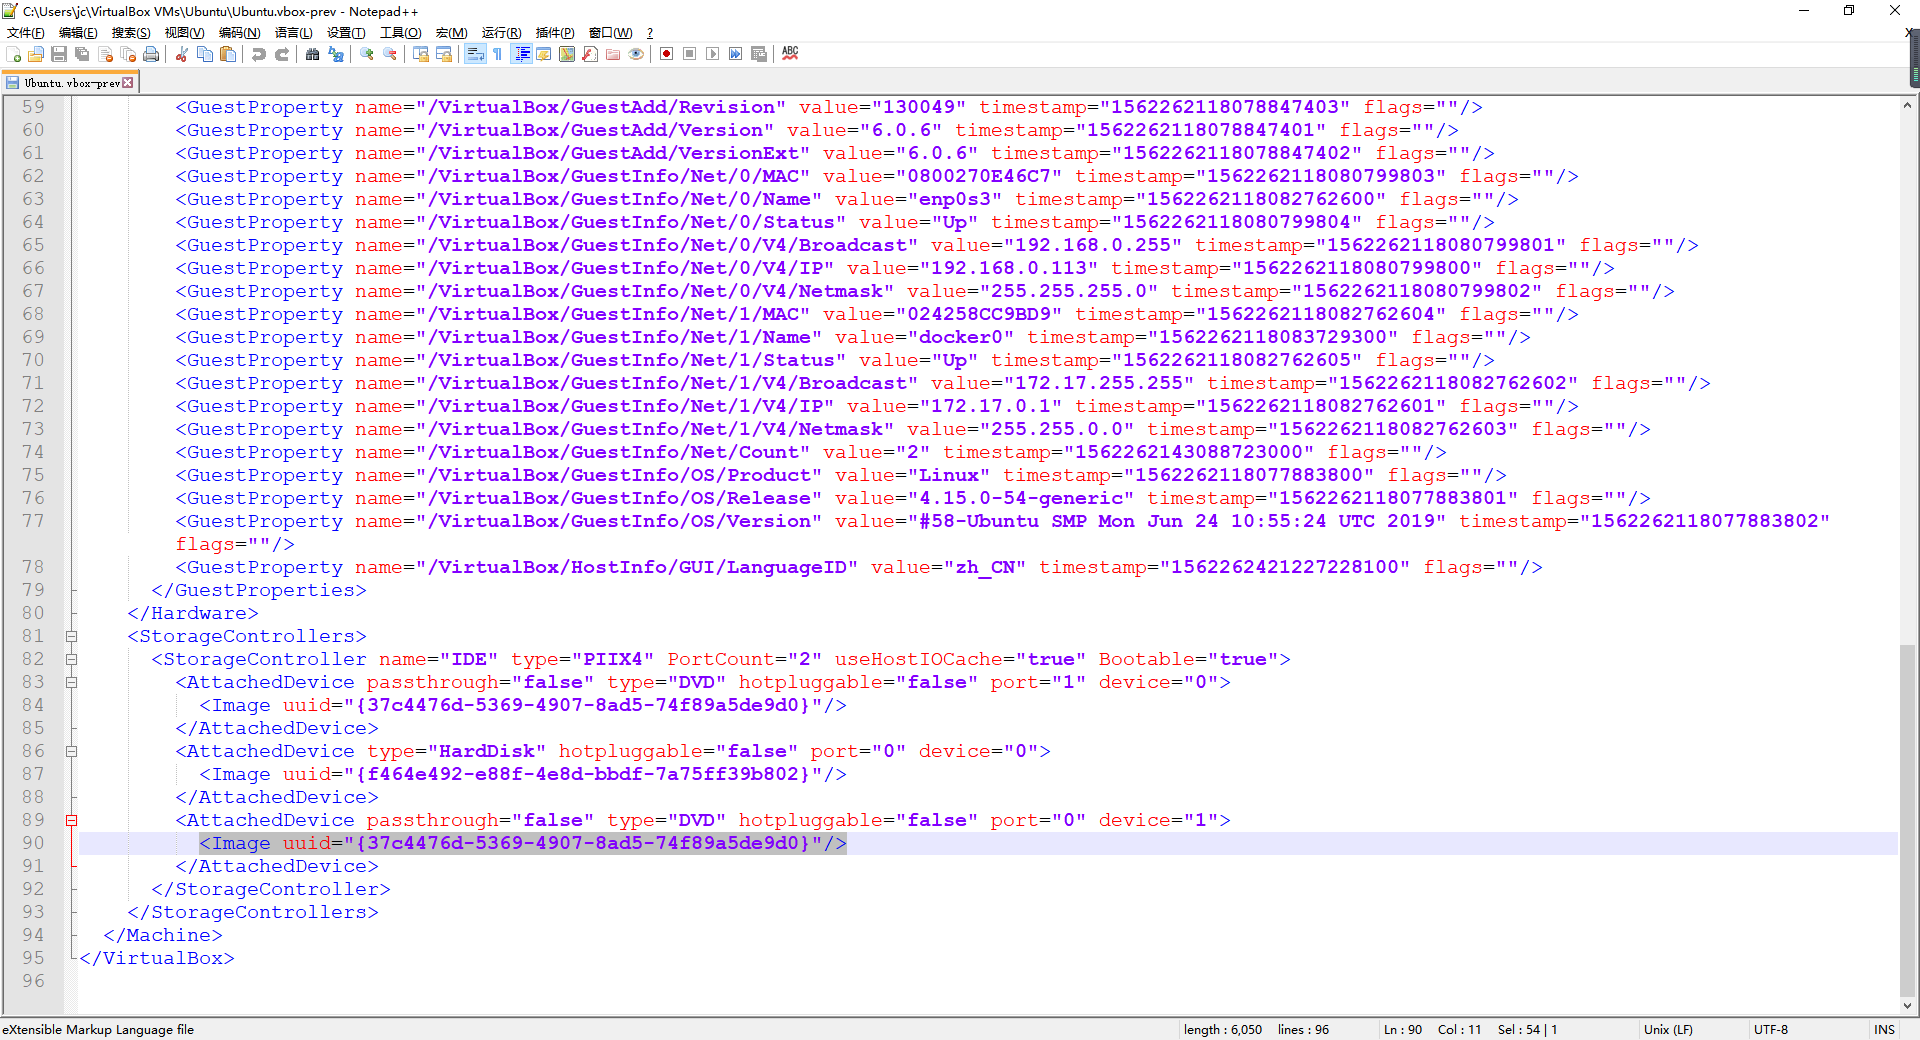Click Run macro multiple times icon
Viewport: 1920px width, 1040px height.
point(736,54)
